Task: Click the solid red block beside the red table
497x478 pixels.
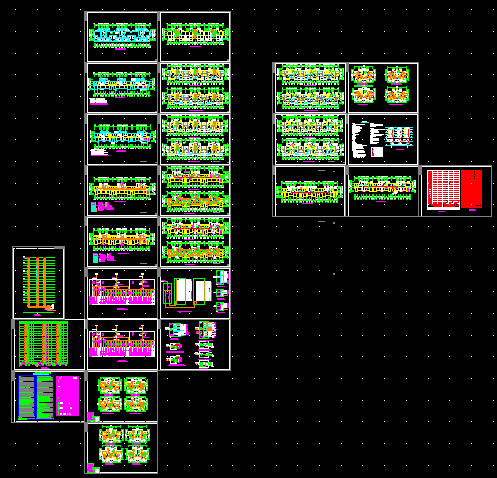Action: coord(472,189)
